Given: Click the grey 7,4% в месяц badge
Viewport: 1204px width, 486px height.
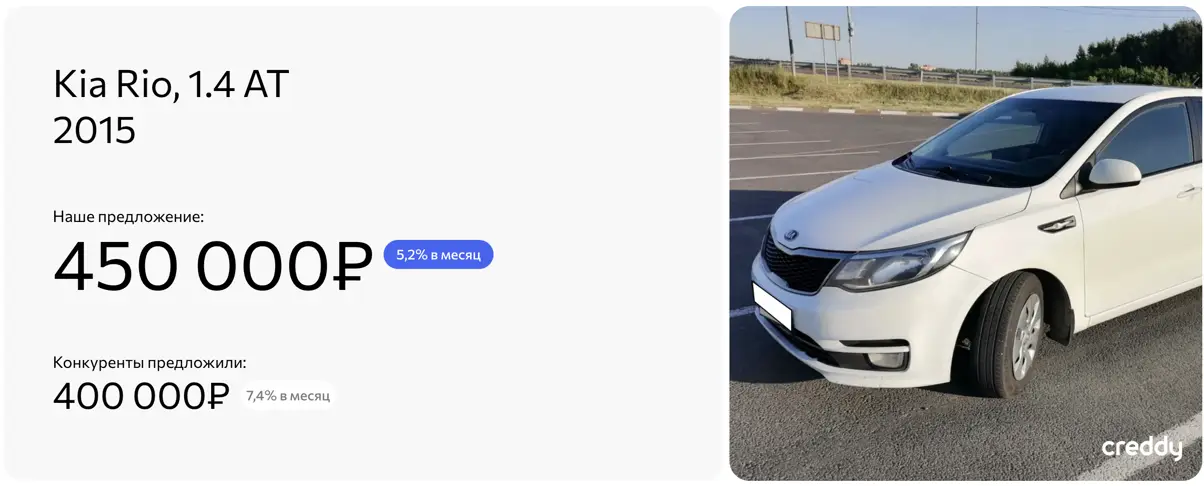Looking at the screenshot, I should click(x=288, y=396).
